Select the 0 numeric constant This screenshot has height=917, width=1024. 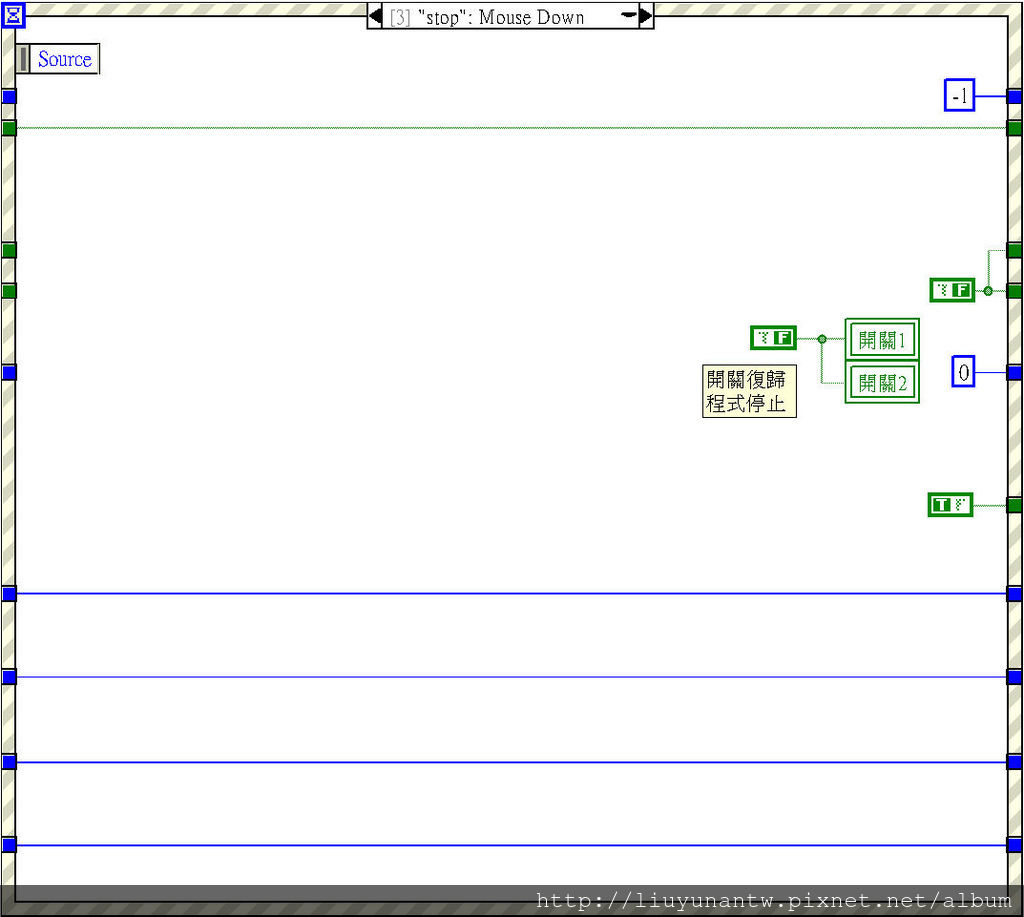pyautogui.click(x=963, y=372)
